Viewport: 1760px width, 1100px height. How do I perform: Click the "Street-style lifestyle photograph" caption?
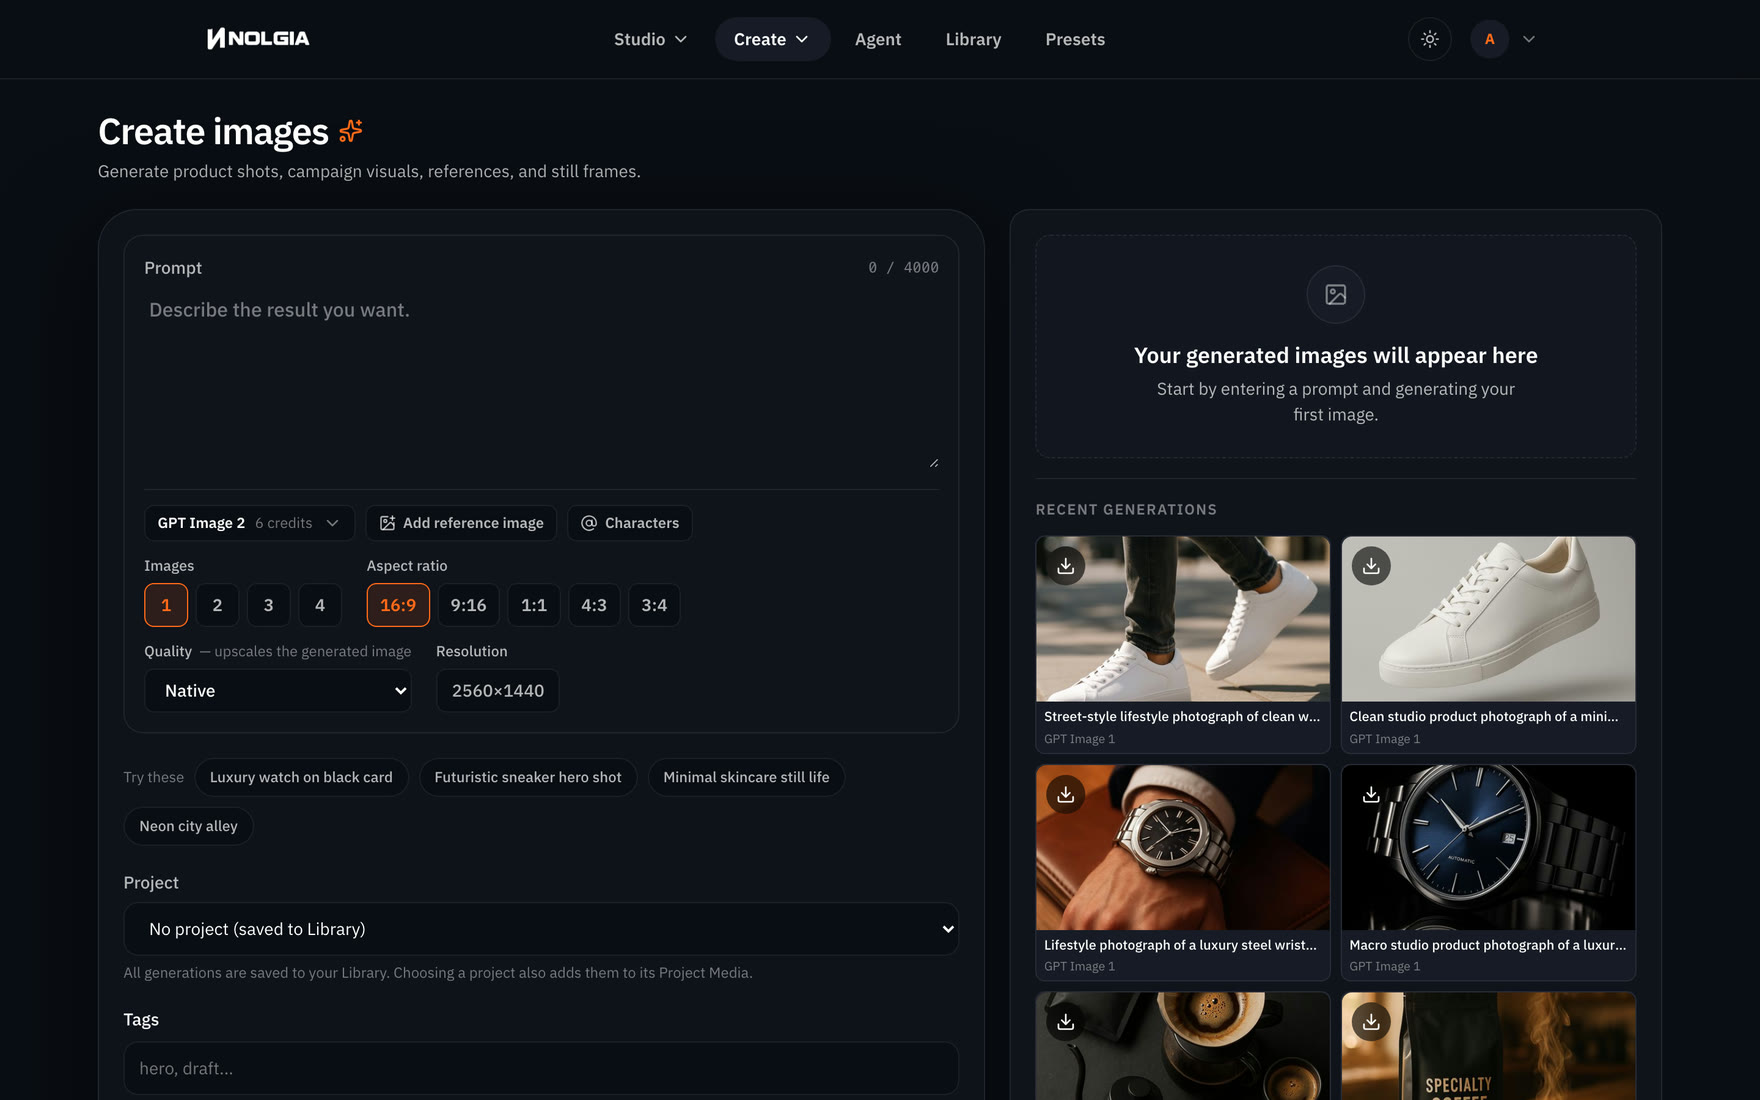(x=1182, y=717)
